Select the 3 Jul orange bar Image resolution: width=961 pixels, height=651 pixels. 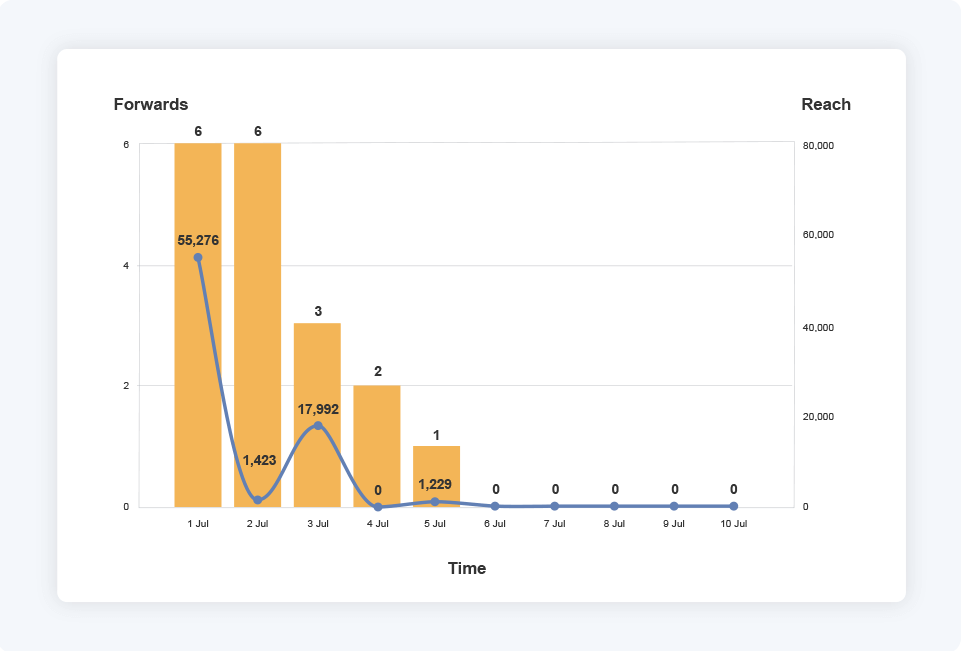tap(318, 460)
